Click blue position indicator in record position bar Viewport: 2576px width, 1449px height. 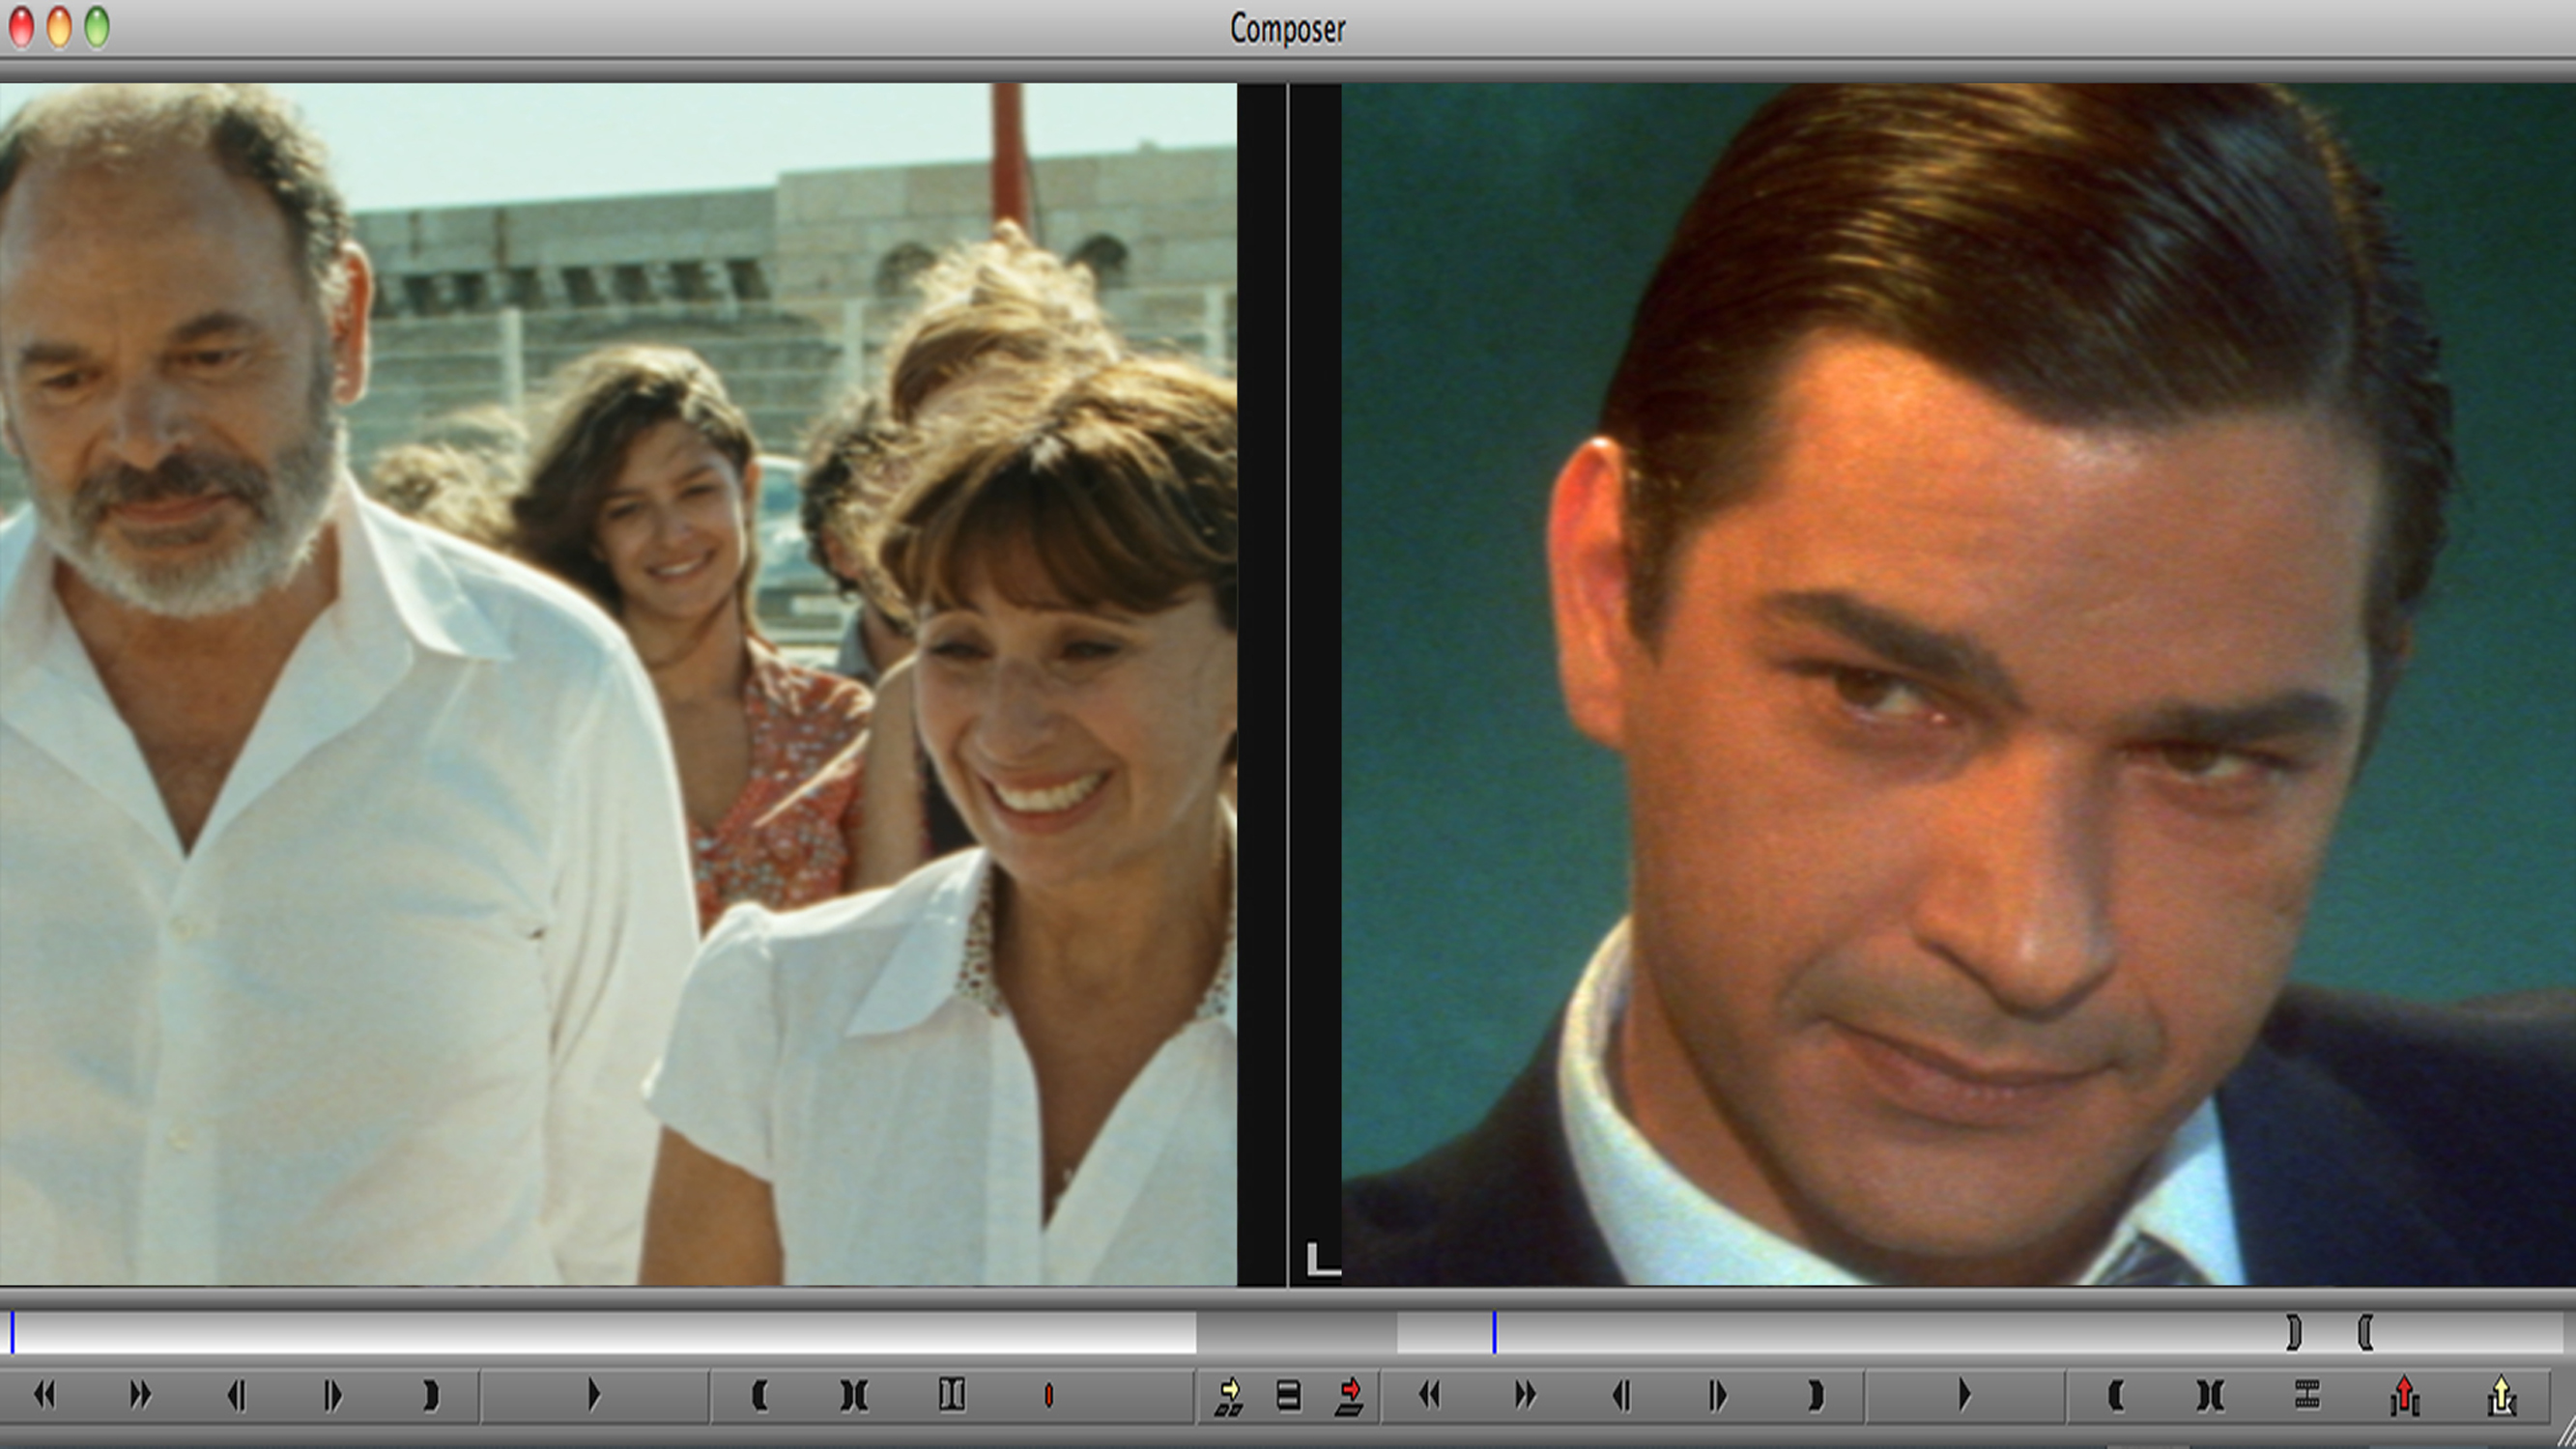(x=1494, y=1333)
